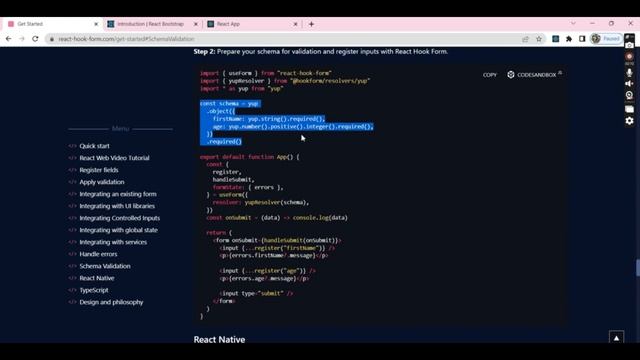
Task: Toggle system speaker audio on recorder bar
Action: [629, 84]
